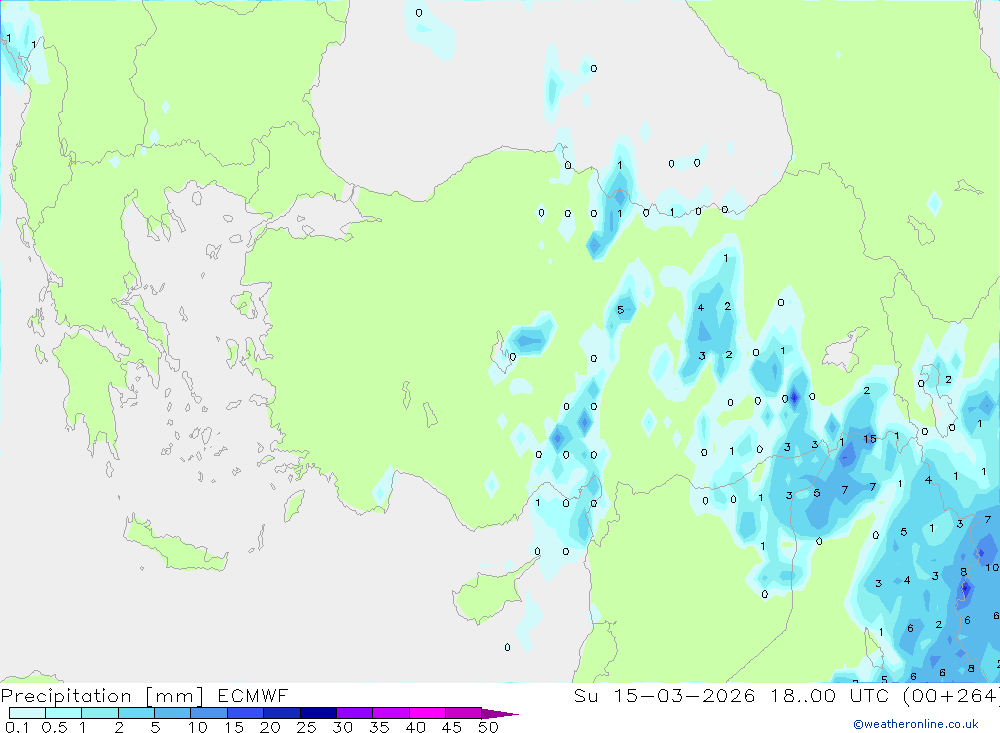This screenshot has height=733, width=1000.
Task: Click the 0.1 legend label
Action: pos(17,727)
